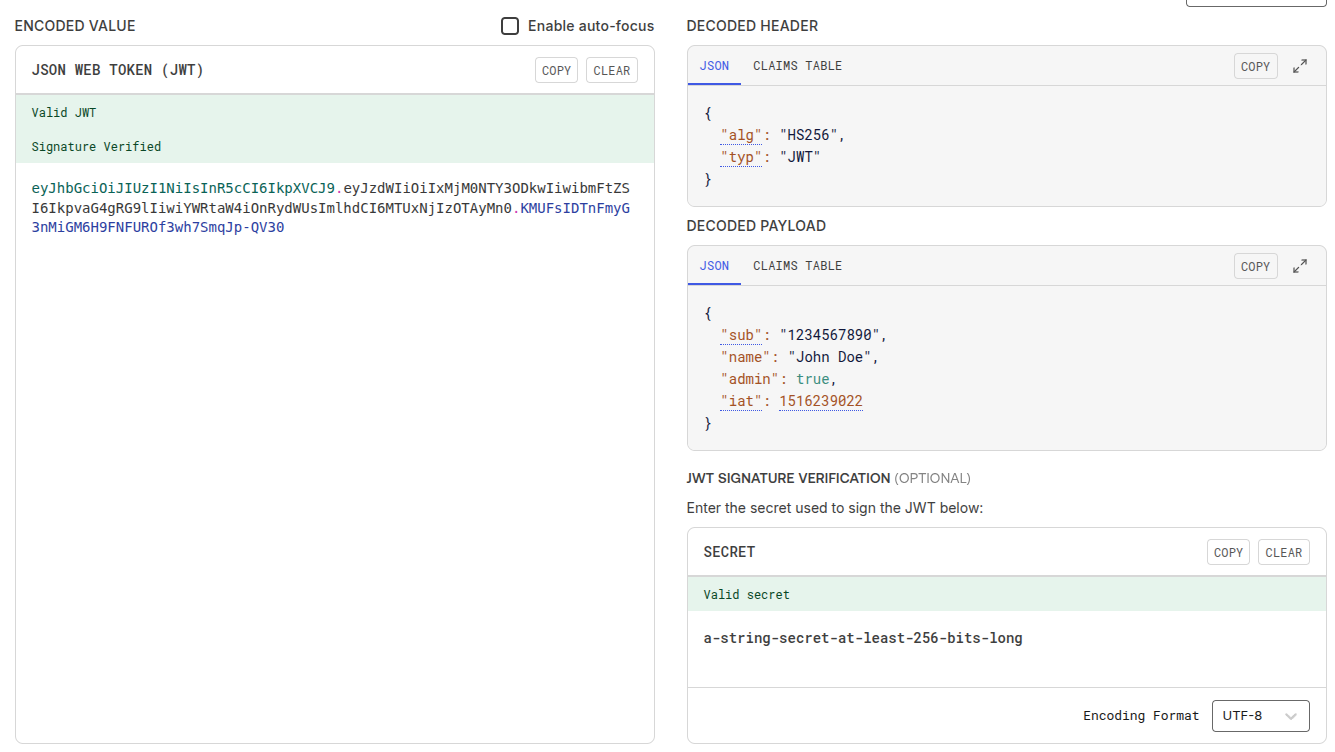This screenshot has height=752, width=1335.
Task: Select JSON tab in Decoded Payload
Action: (714, 266)
